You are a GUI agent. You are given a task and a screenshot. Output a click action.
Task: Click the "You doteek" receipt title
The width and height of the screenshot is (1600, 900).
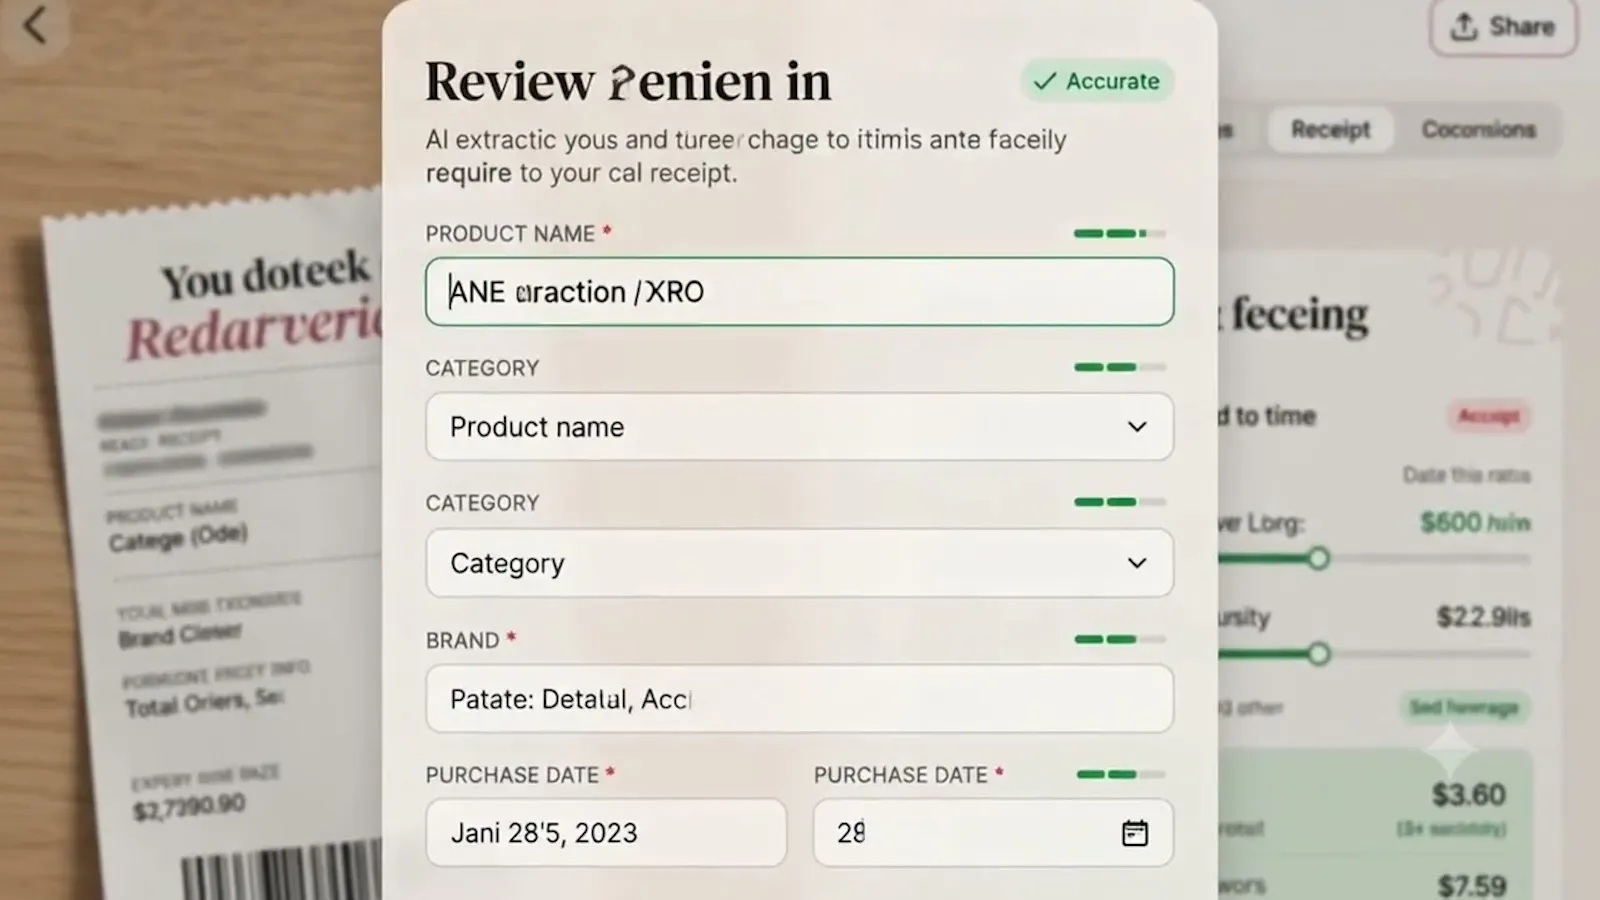tap(266, 275)
